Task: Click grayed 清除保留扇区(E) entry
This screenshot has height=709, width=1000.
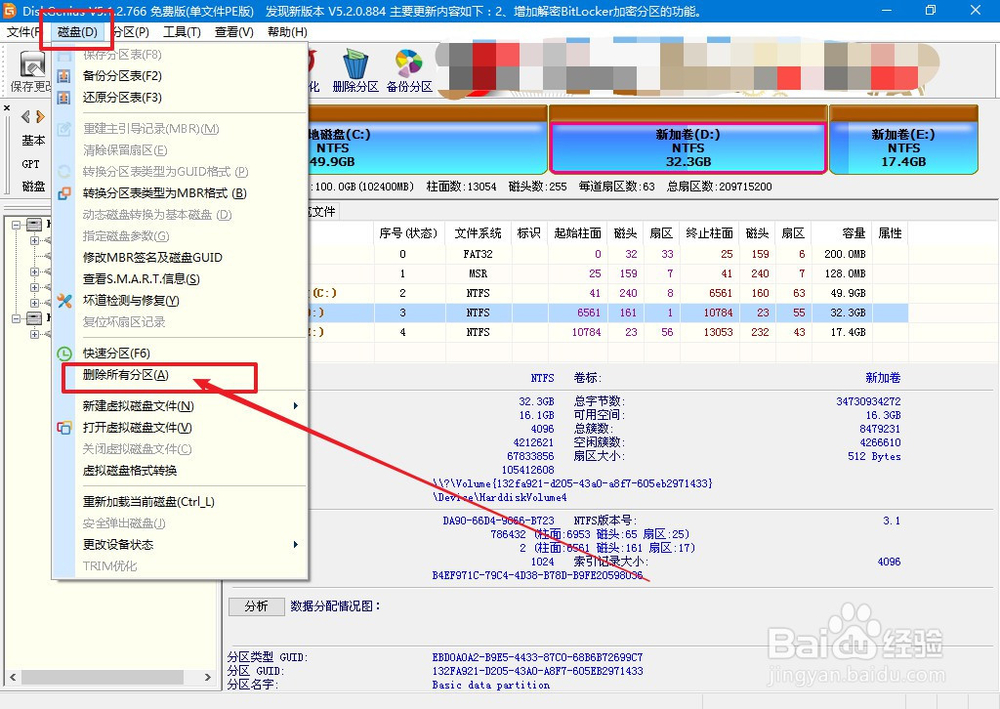Action: [x=125, y=150]
